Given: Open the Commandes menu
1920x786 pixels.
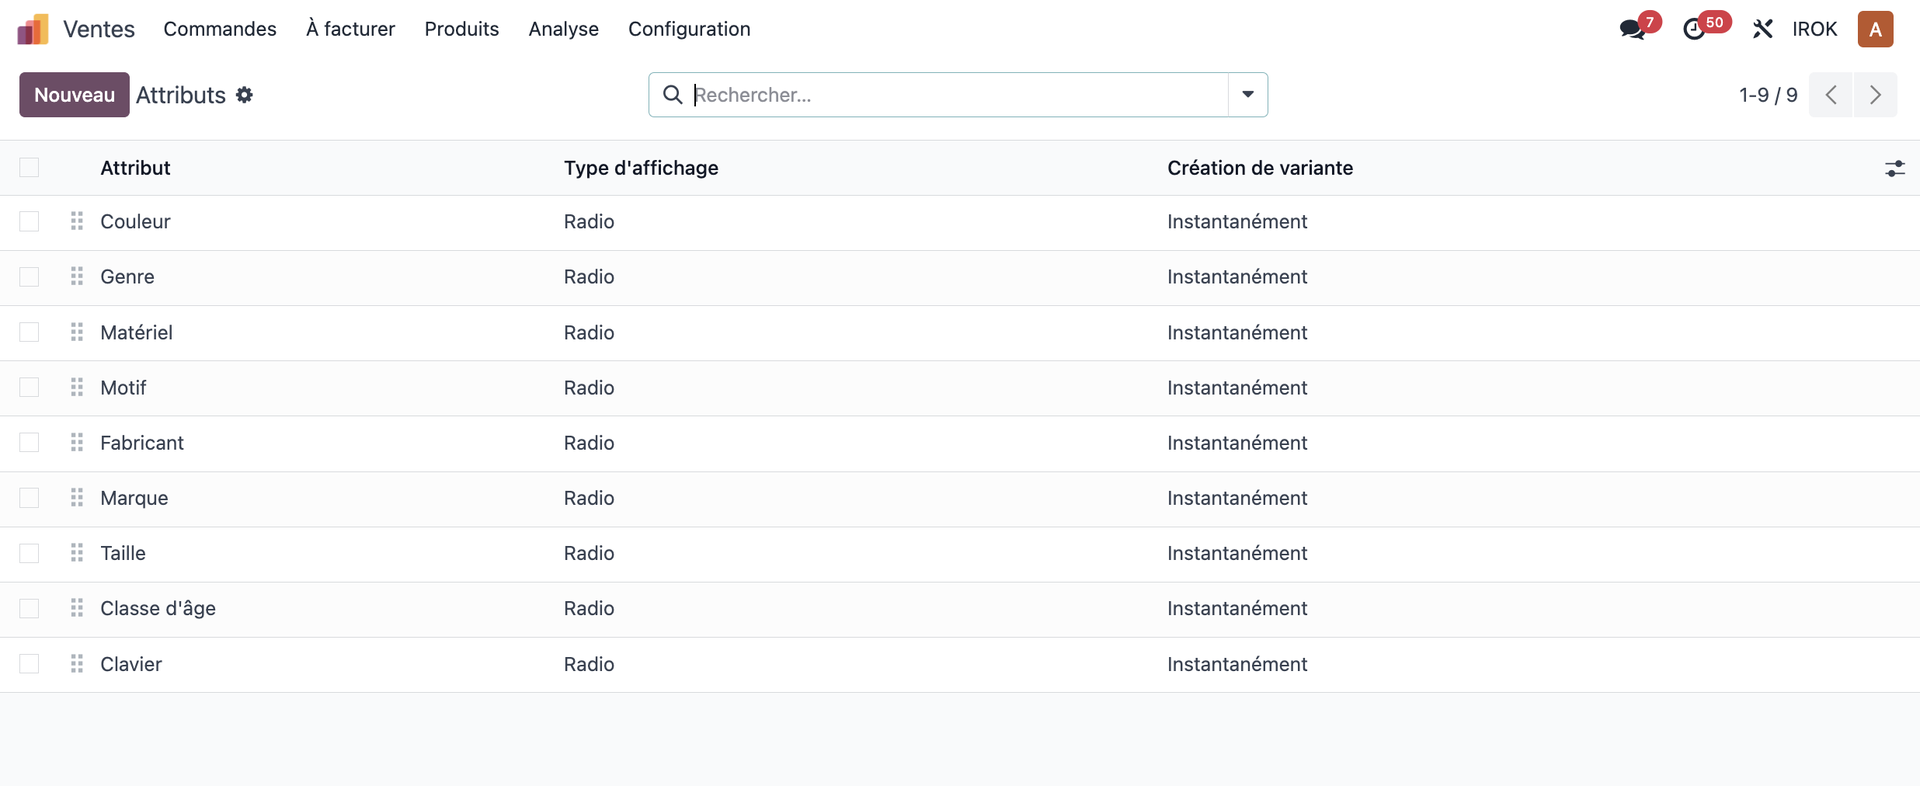Looking at the screenshot, I should click(x=220, y=29).
